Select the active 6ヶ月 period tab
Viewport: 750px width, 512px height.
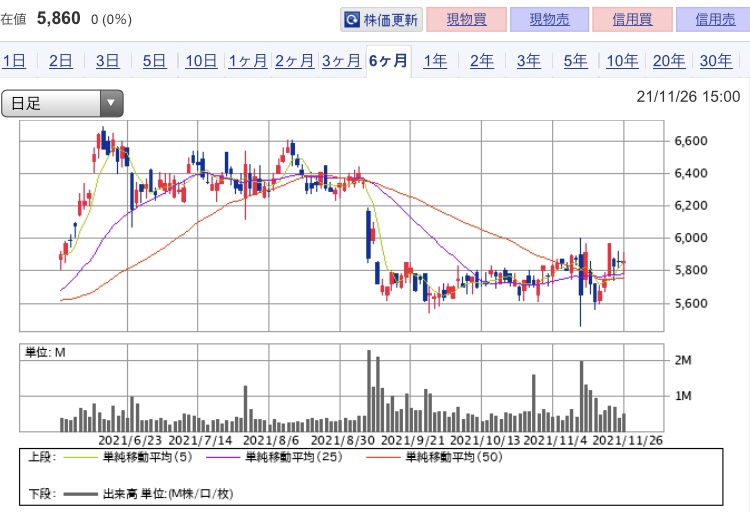[x=388, y=61]
